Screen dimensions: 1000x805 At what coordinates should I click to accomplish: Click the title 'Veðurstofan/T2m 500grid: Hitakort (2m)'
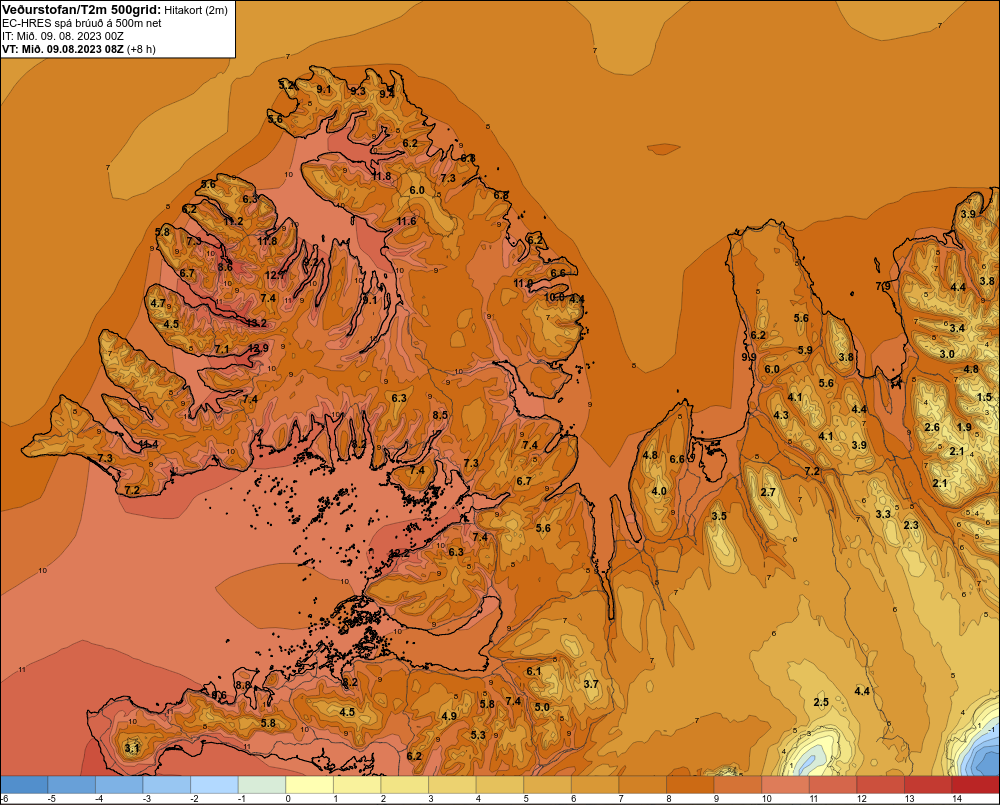click(x=115, y=10)
